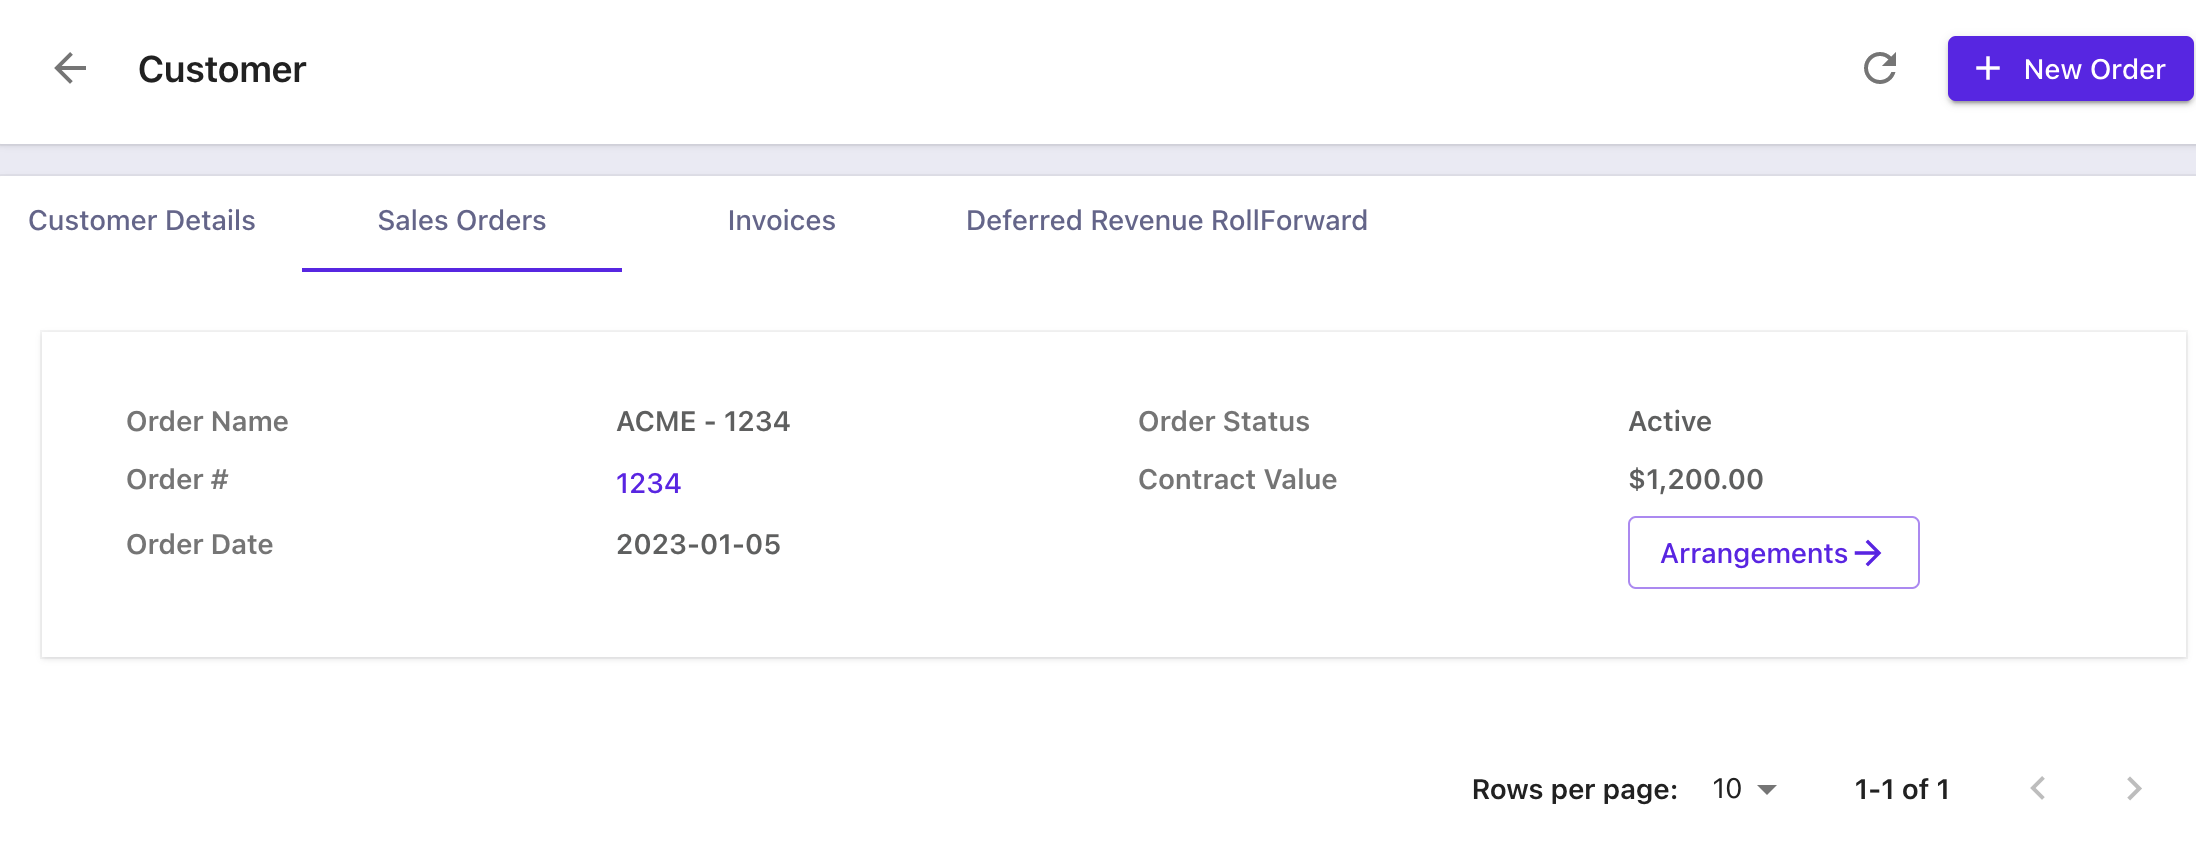Screen dimensions: 2196x860
Task: Click the back arrow icon
Action: [x=70, y=69]
